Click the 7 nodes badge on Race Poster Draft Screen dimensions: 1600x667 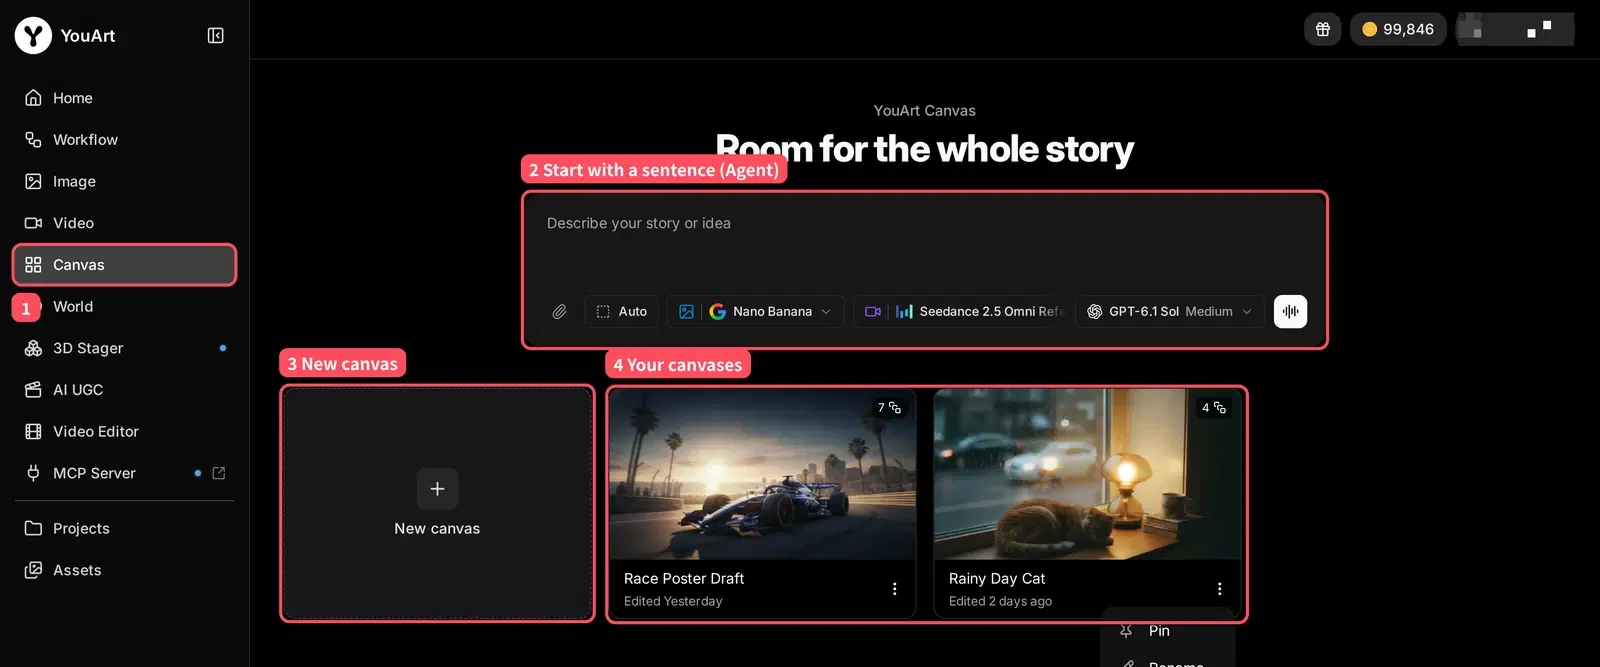(889, 407)
